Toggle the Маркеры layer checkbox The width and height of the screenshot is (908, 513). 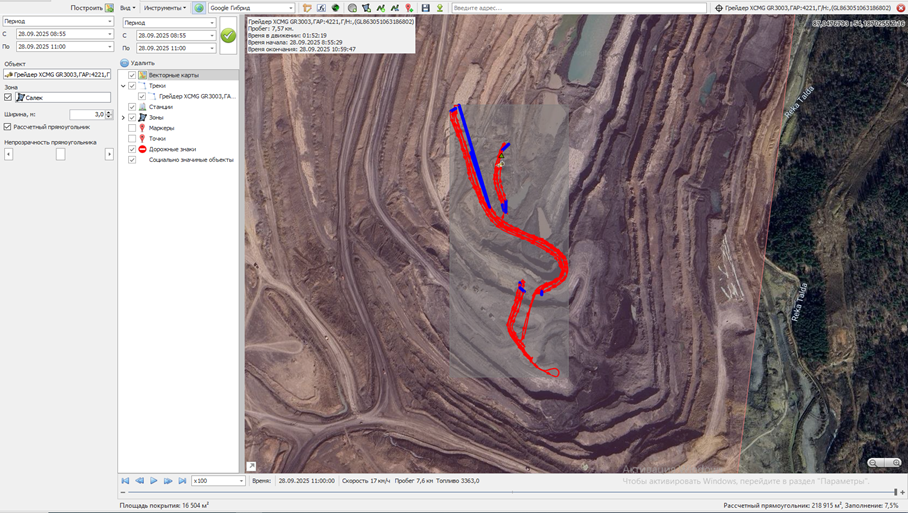coord(132,128)
